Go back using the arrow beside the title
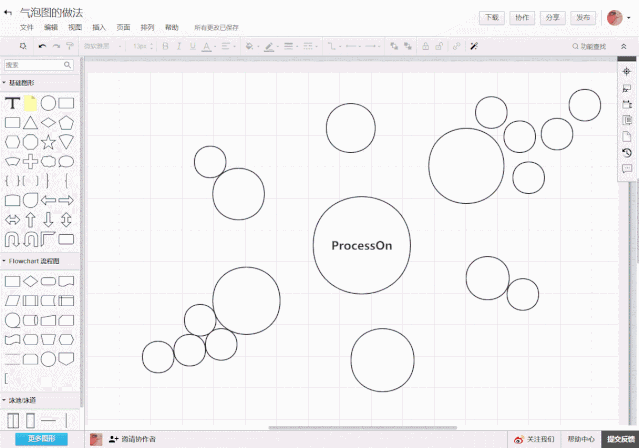 pos(8,13)
